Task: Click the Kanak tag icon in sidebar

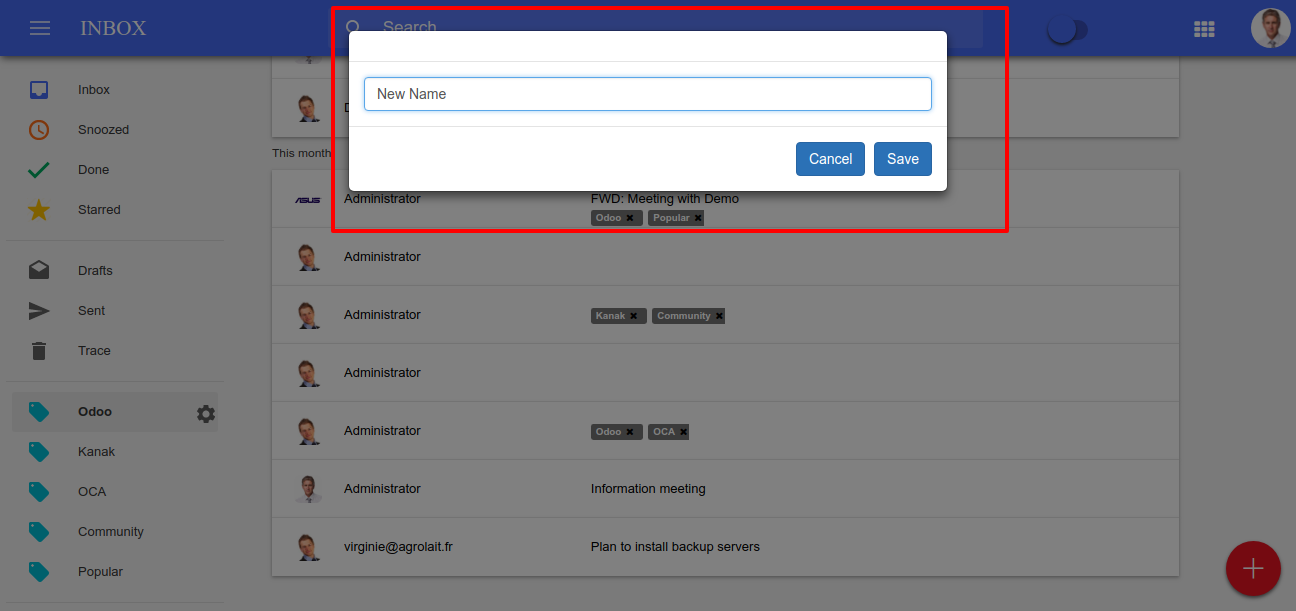Action: pyautogui.click(x=39, y=452)
